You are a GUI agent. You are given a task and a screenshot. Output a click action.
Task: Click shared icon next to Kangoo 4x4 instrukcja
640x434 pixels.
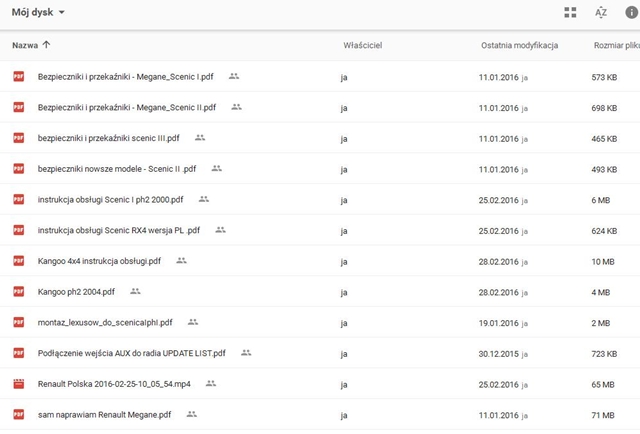pyautogui.click(x=181, y=260)
